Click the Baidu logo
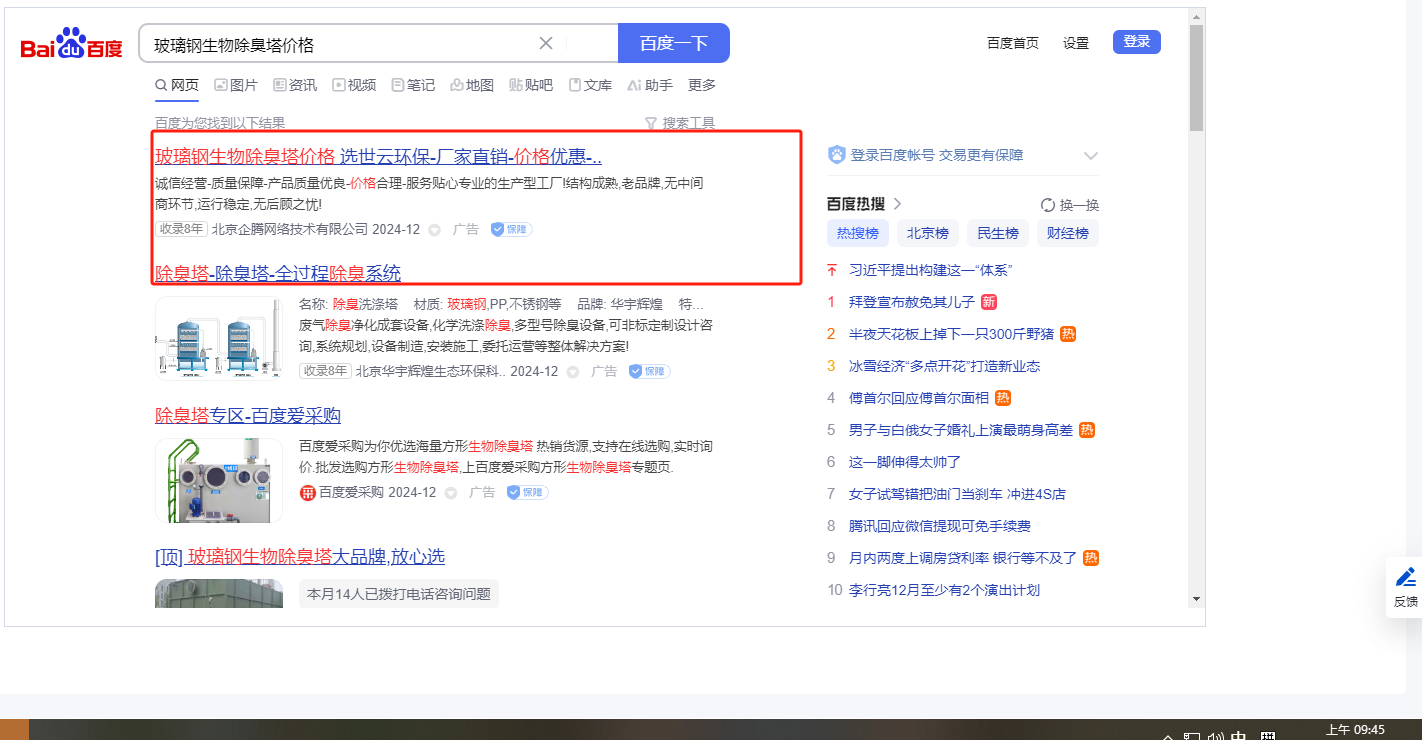Viewport: 1422px width, 740px height. pyautogui.click(x=71, y=45)
